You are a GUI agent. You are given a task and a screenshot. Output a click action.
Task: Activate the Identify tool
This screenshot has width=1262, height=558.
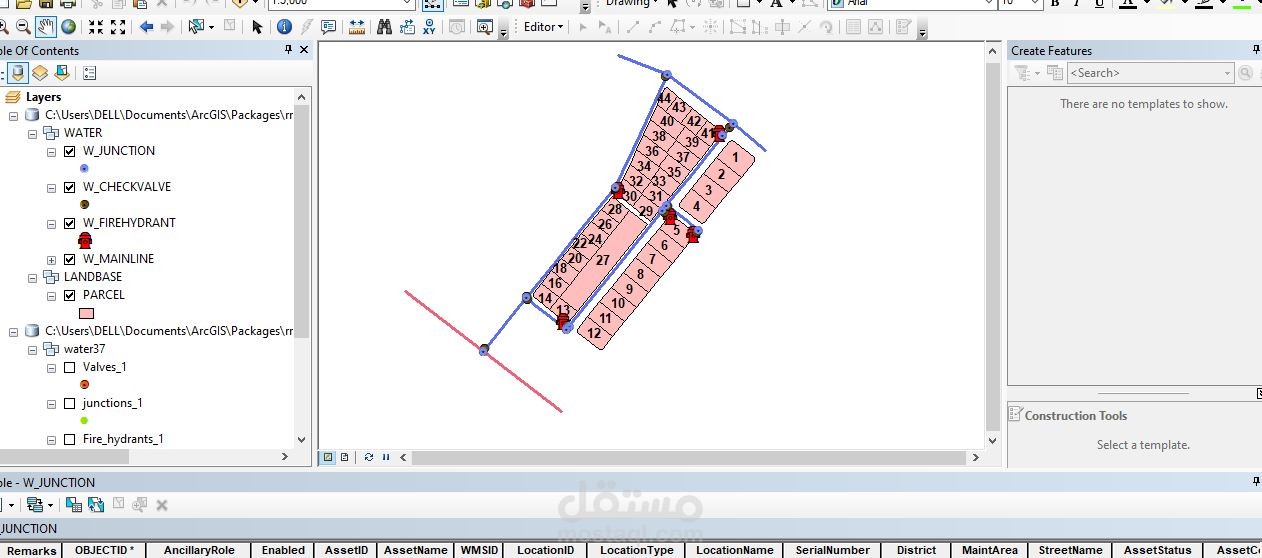click(284, 27)
